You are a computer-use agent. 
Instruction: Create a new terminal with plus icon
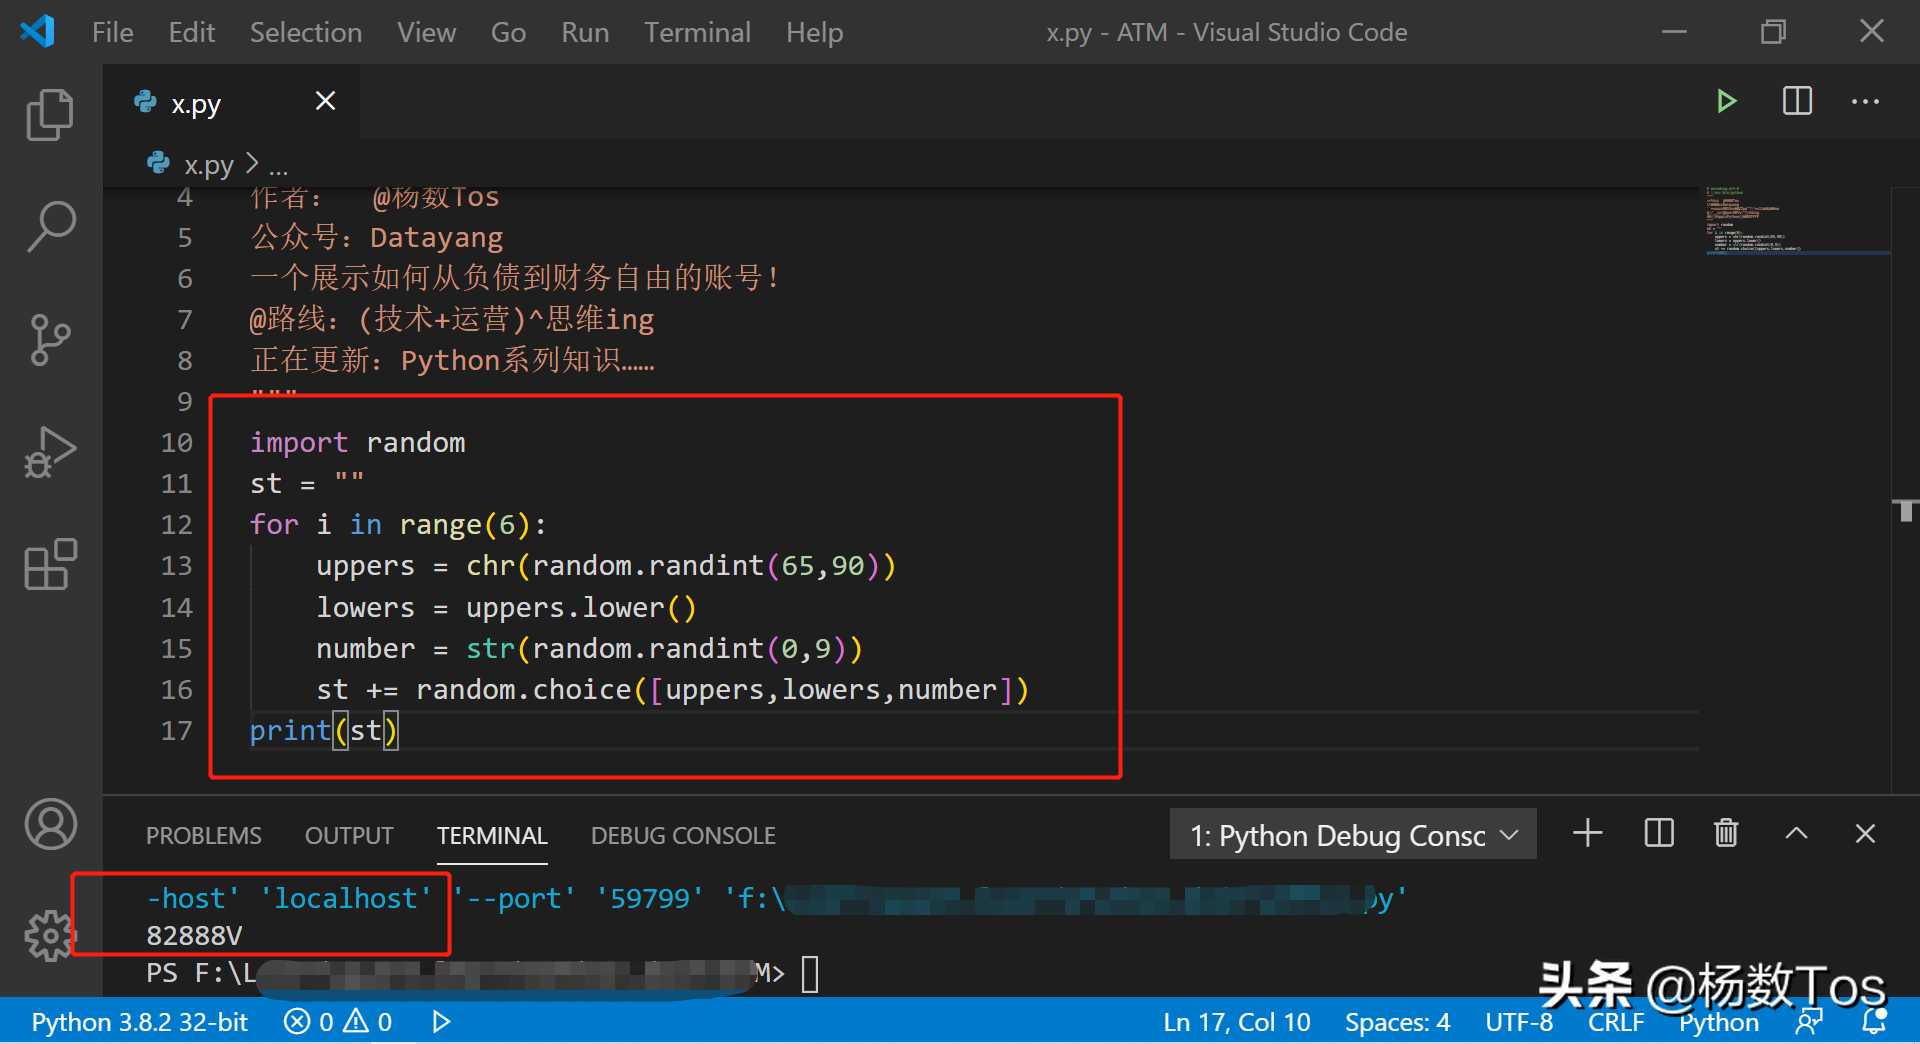coord(1587,833)
